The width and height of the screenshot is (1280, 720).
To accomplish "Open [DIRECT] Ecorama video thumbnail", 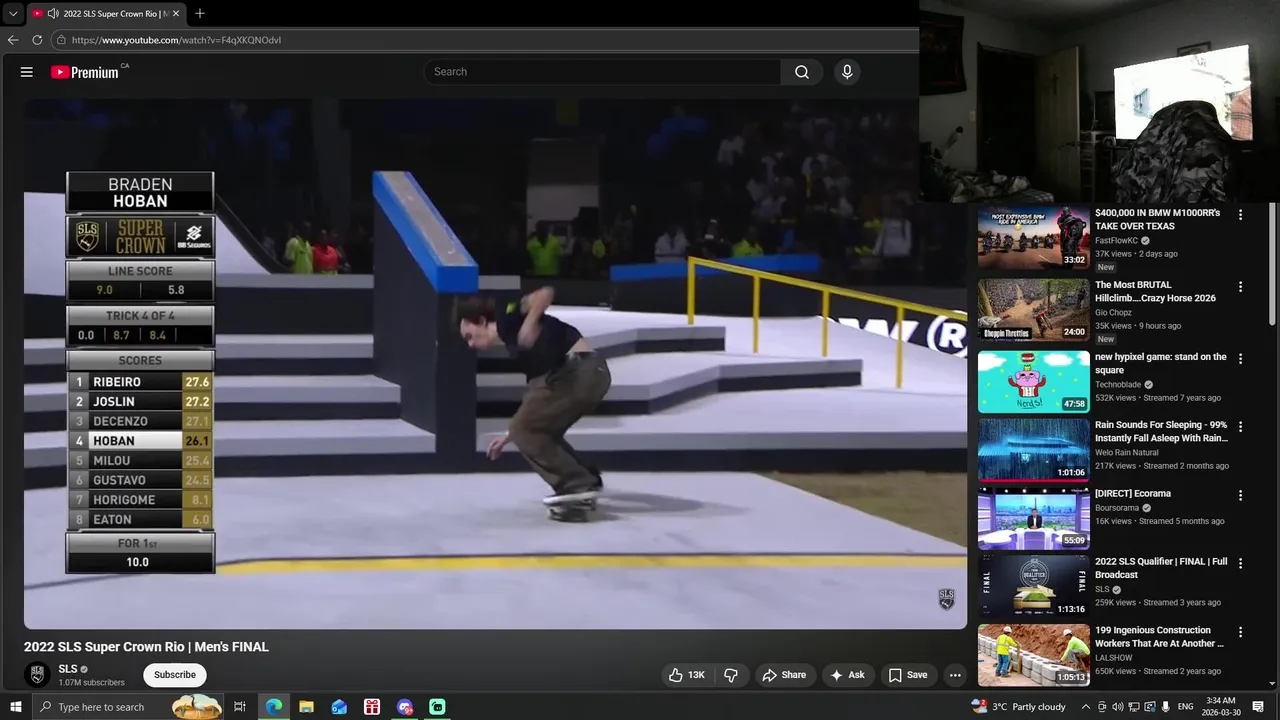I will click(1034, 518).
